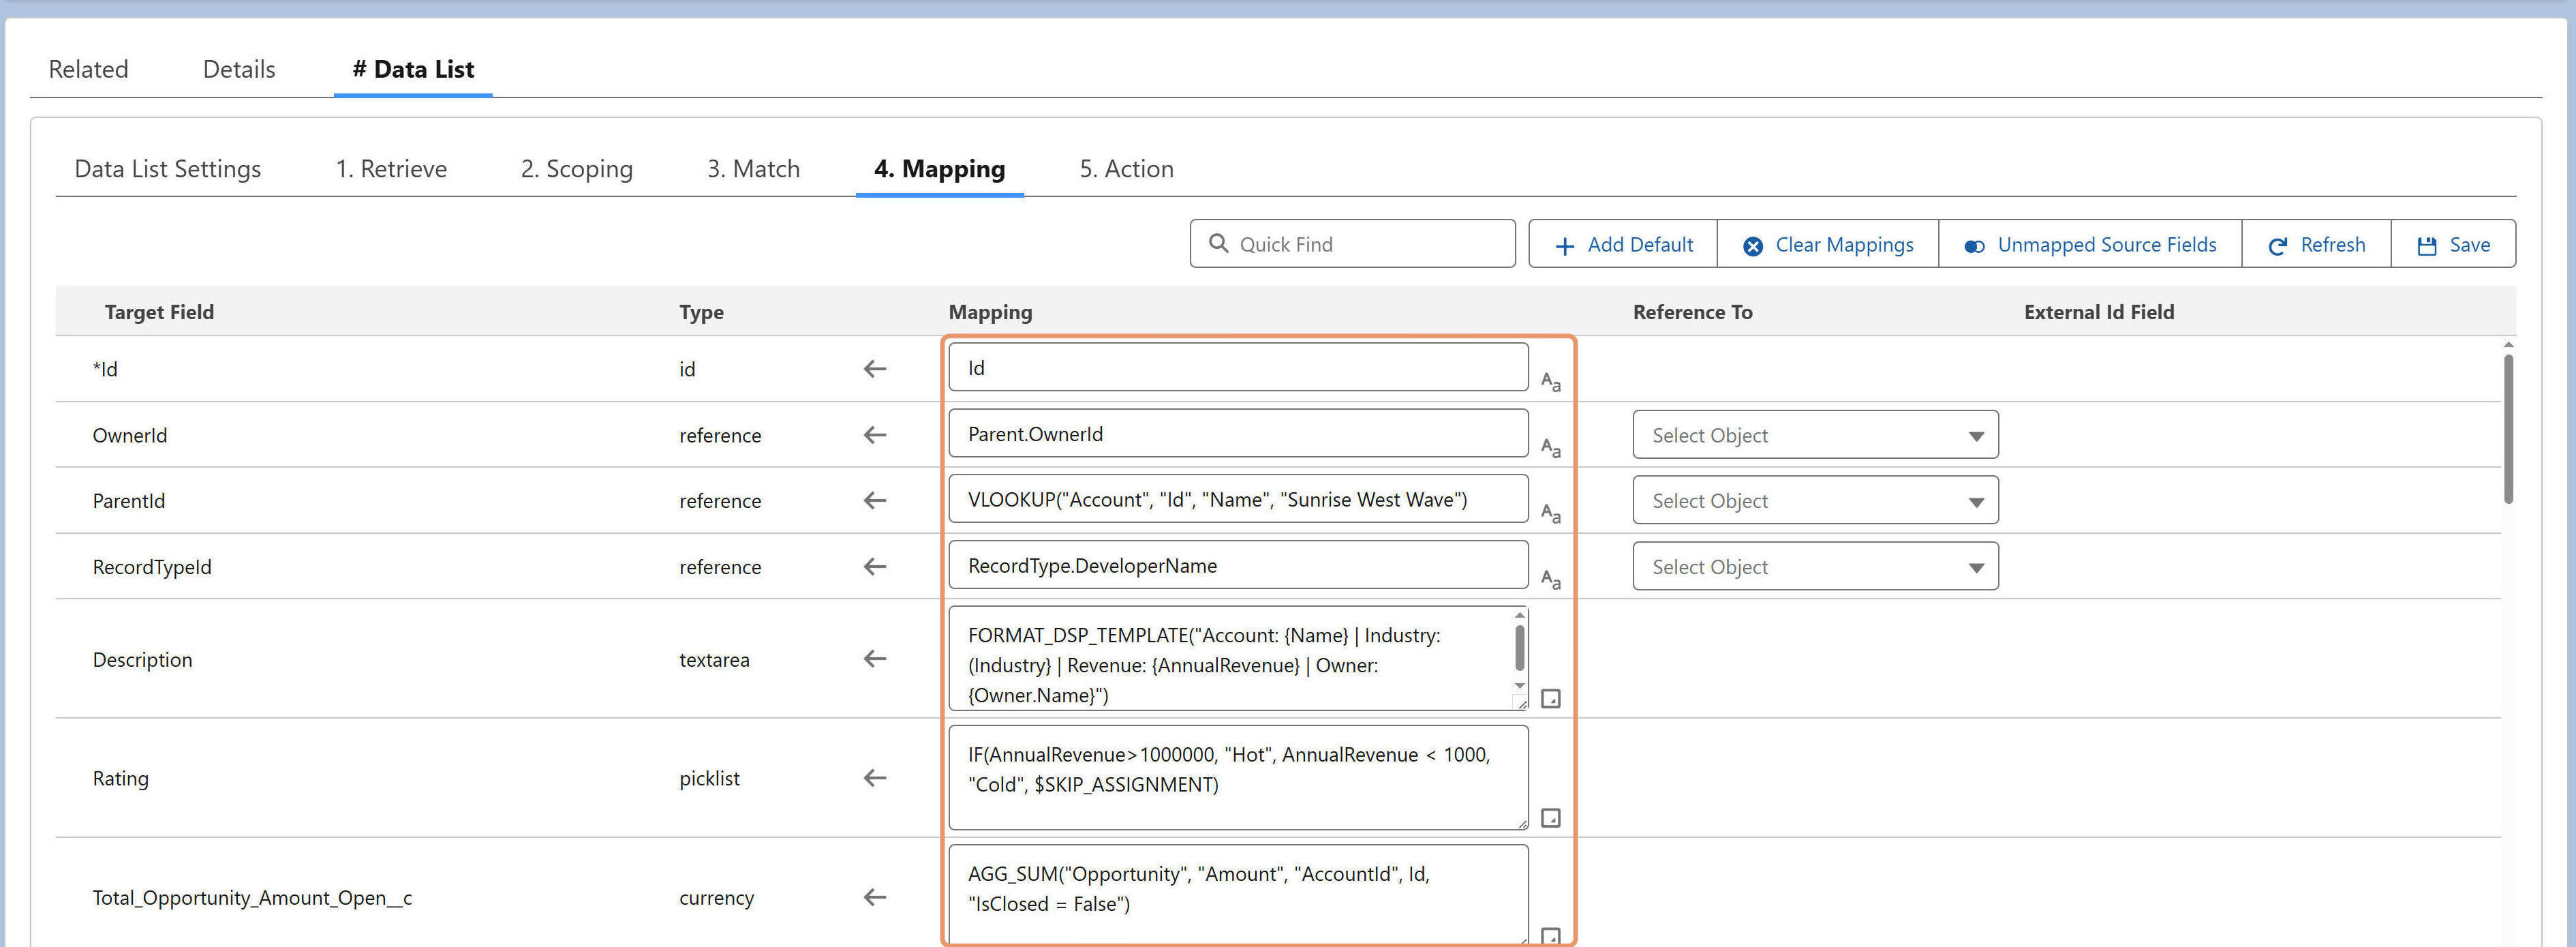The width and height of the screenshot is (2576, 947).
Task: Toggle Unmapped Source Fields
Action: [2089, 245]
